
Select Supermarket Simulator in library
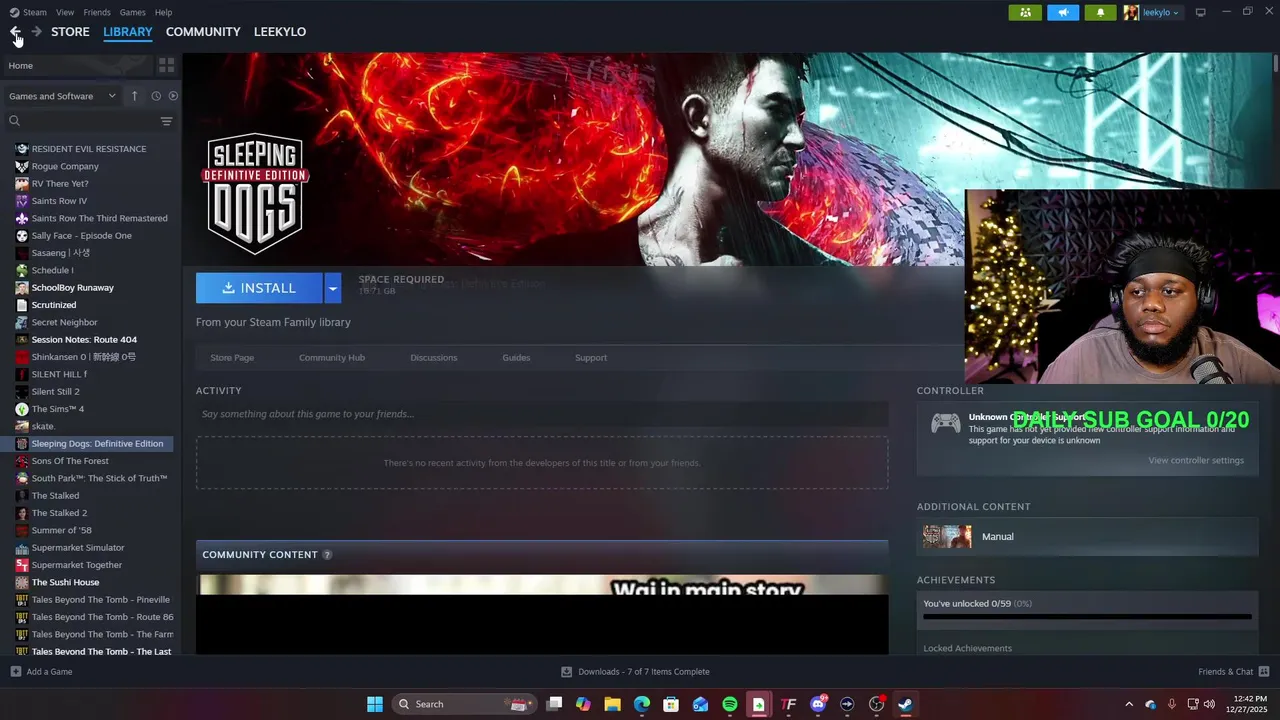(x=78, y=548)
